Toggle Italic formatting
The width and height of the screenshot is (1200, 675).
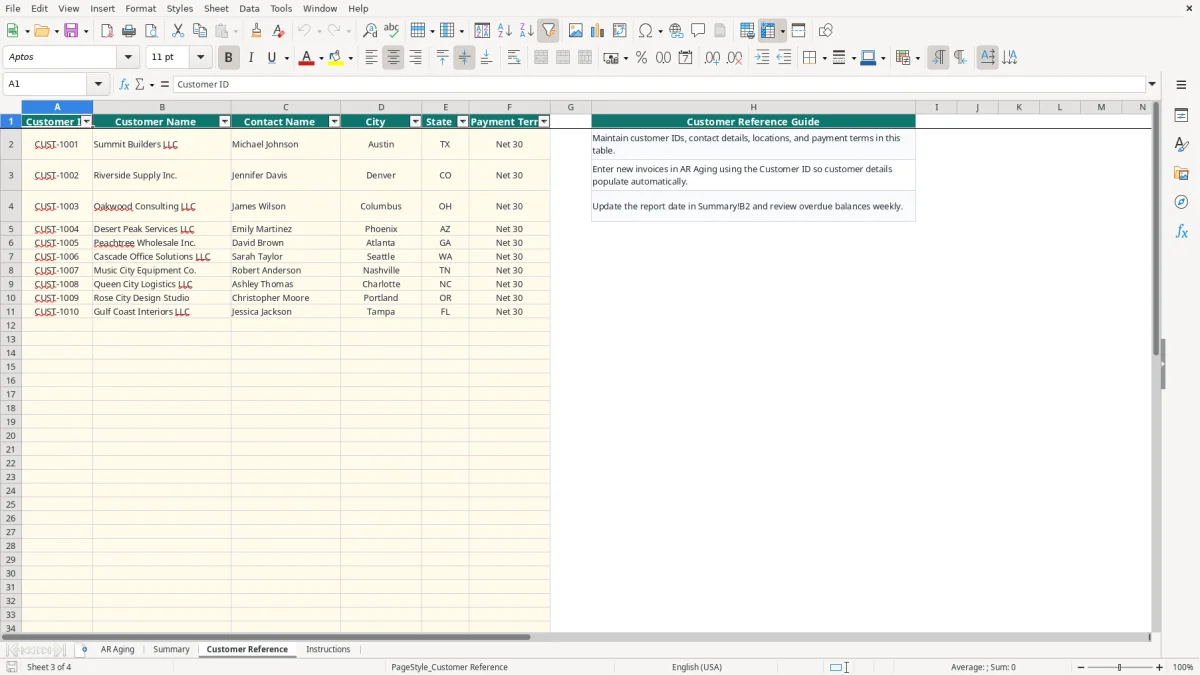pos(250,58)
